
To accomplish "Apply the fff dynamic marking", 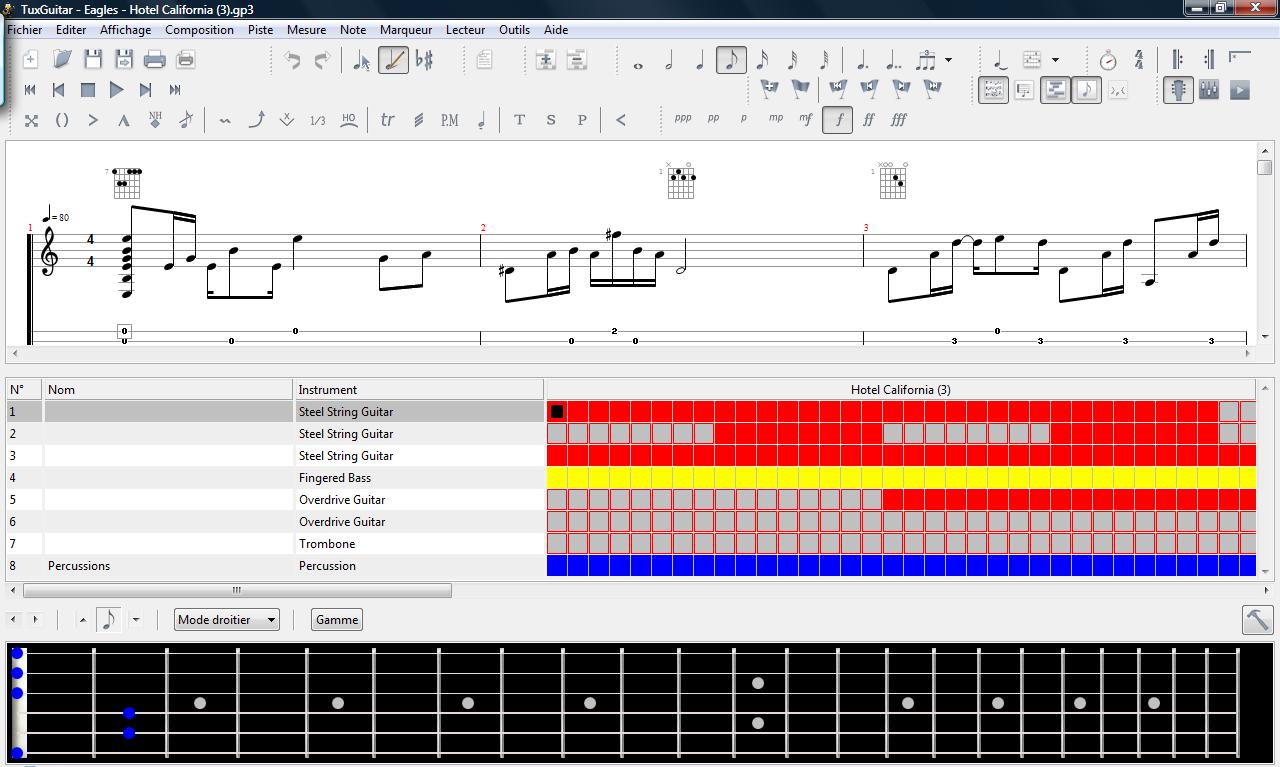I will coord(899,120).
